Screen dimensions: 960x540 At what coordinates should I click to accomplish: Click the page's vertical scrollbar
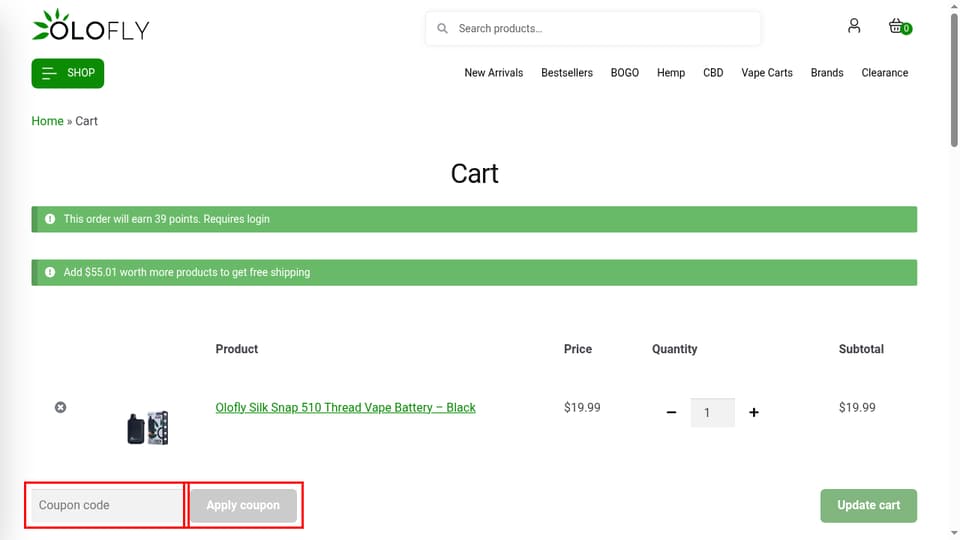(x=954, y=80)
